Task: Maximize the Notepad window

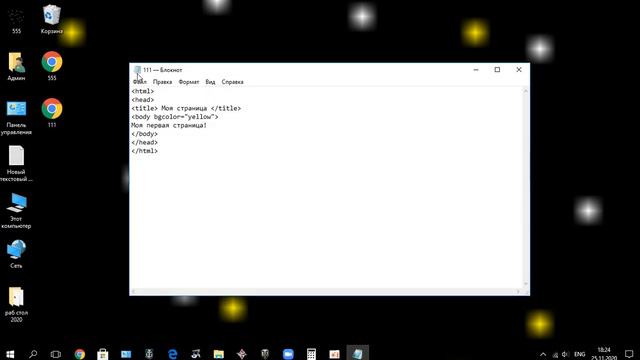Action: pos(497,70)
